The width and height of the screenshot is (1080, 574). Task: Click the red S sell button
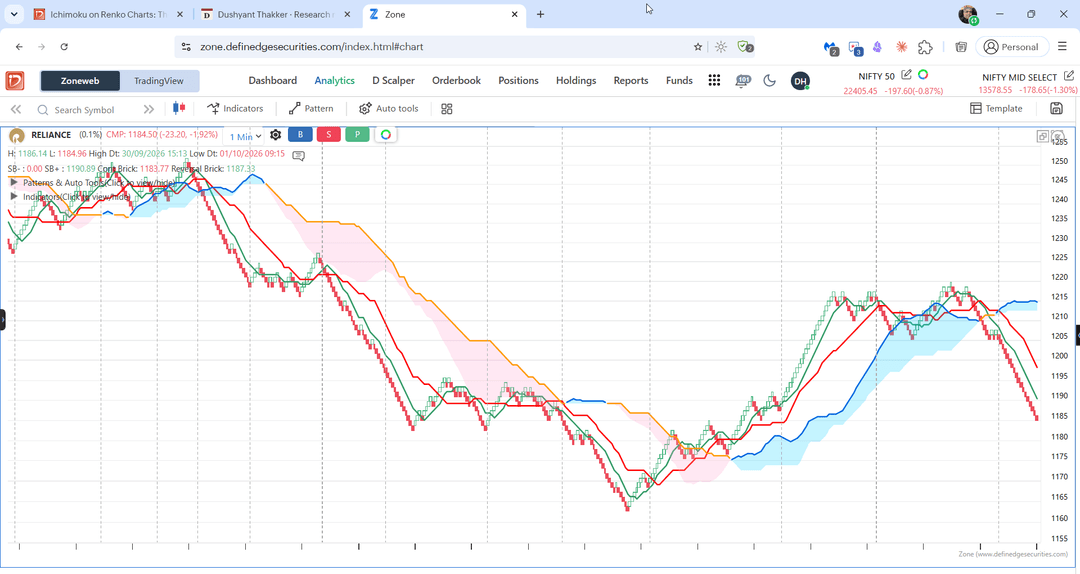click(329, 134)
